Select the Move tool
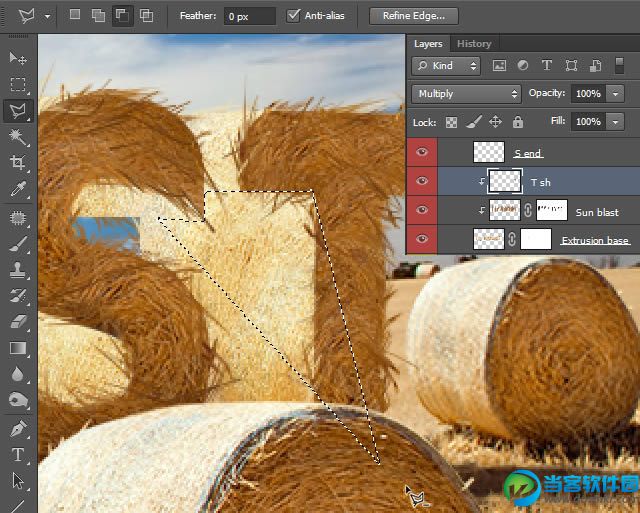 coord(18,59)
